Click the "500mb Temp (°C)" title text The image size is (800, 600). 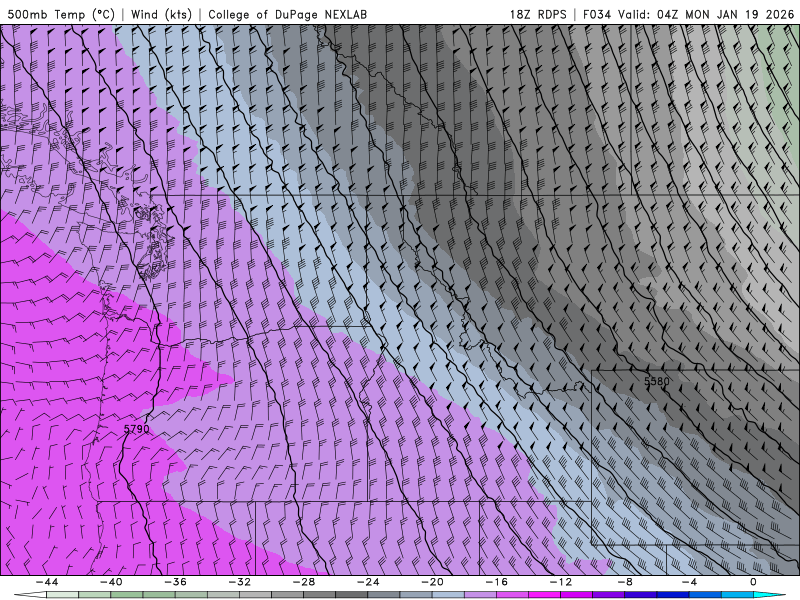click(61, 14)
